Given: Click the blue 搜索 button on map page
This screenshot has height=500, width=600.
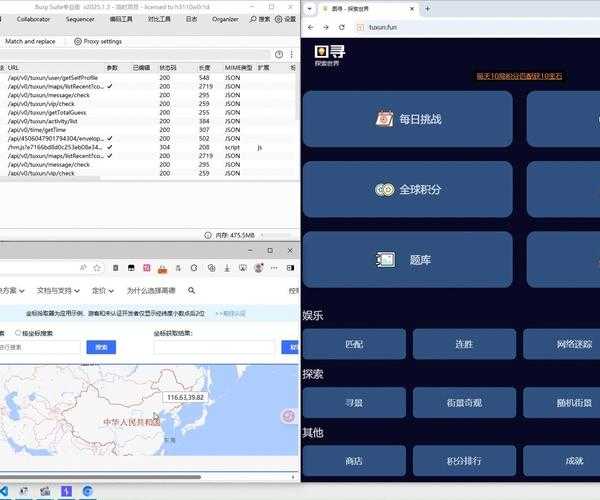Looking at the screenshot, I should (100, 347).
